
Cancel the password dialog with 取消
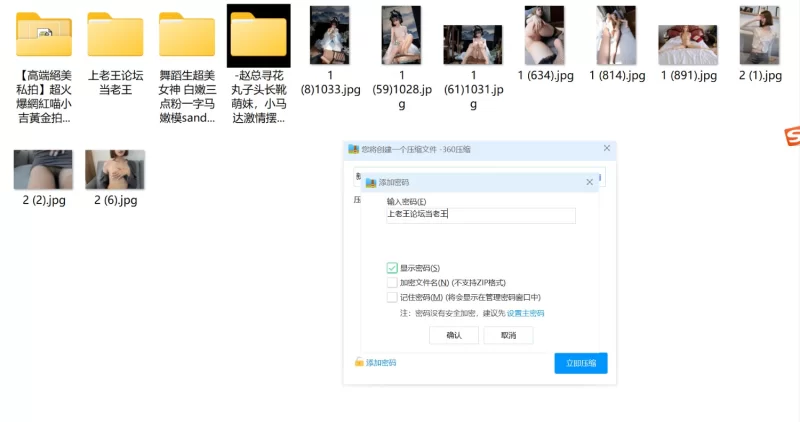508,335
